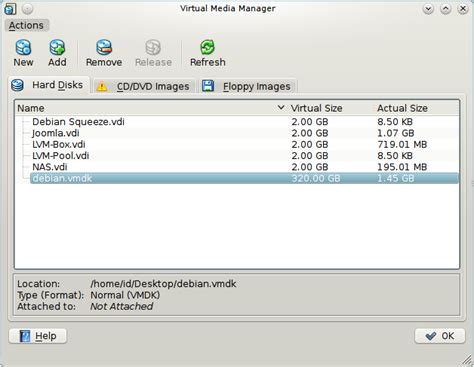Click the 1.07 GB actual size value
Screen dimensions: 474x367
[x=396, y=133]
